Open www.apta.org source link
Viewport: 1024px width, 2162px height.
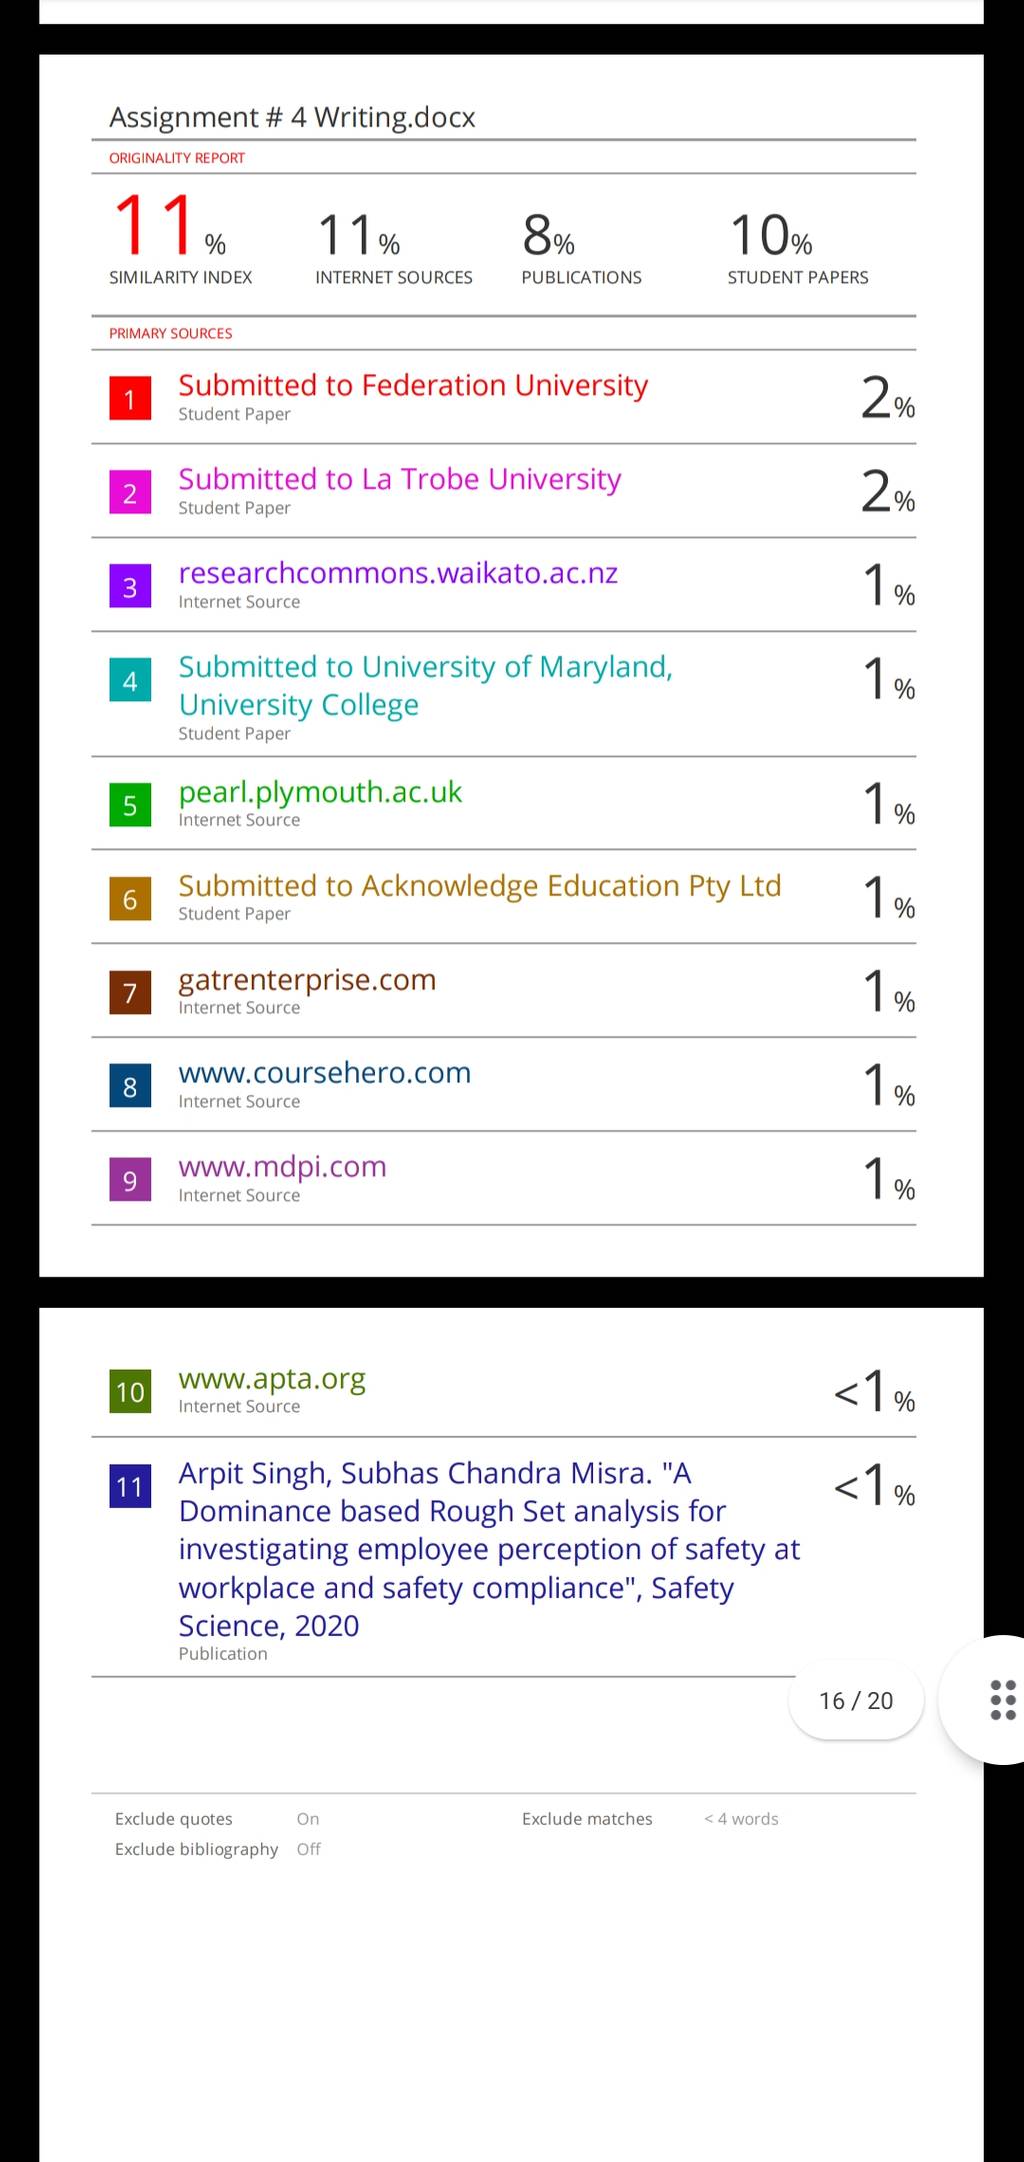coord(272,1379)
